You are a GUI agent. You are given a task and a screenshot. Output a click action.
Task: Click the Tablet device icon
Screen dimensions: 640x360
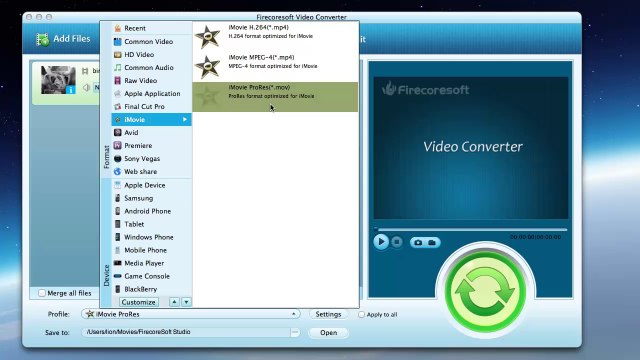118,224
